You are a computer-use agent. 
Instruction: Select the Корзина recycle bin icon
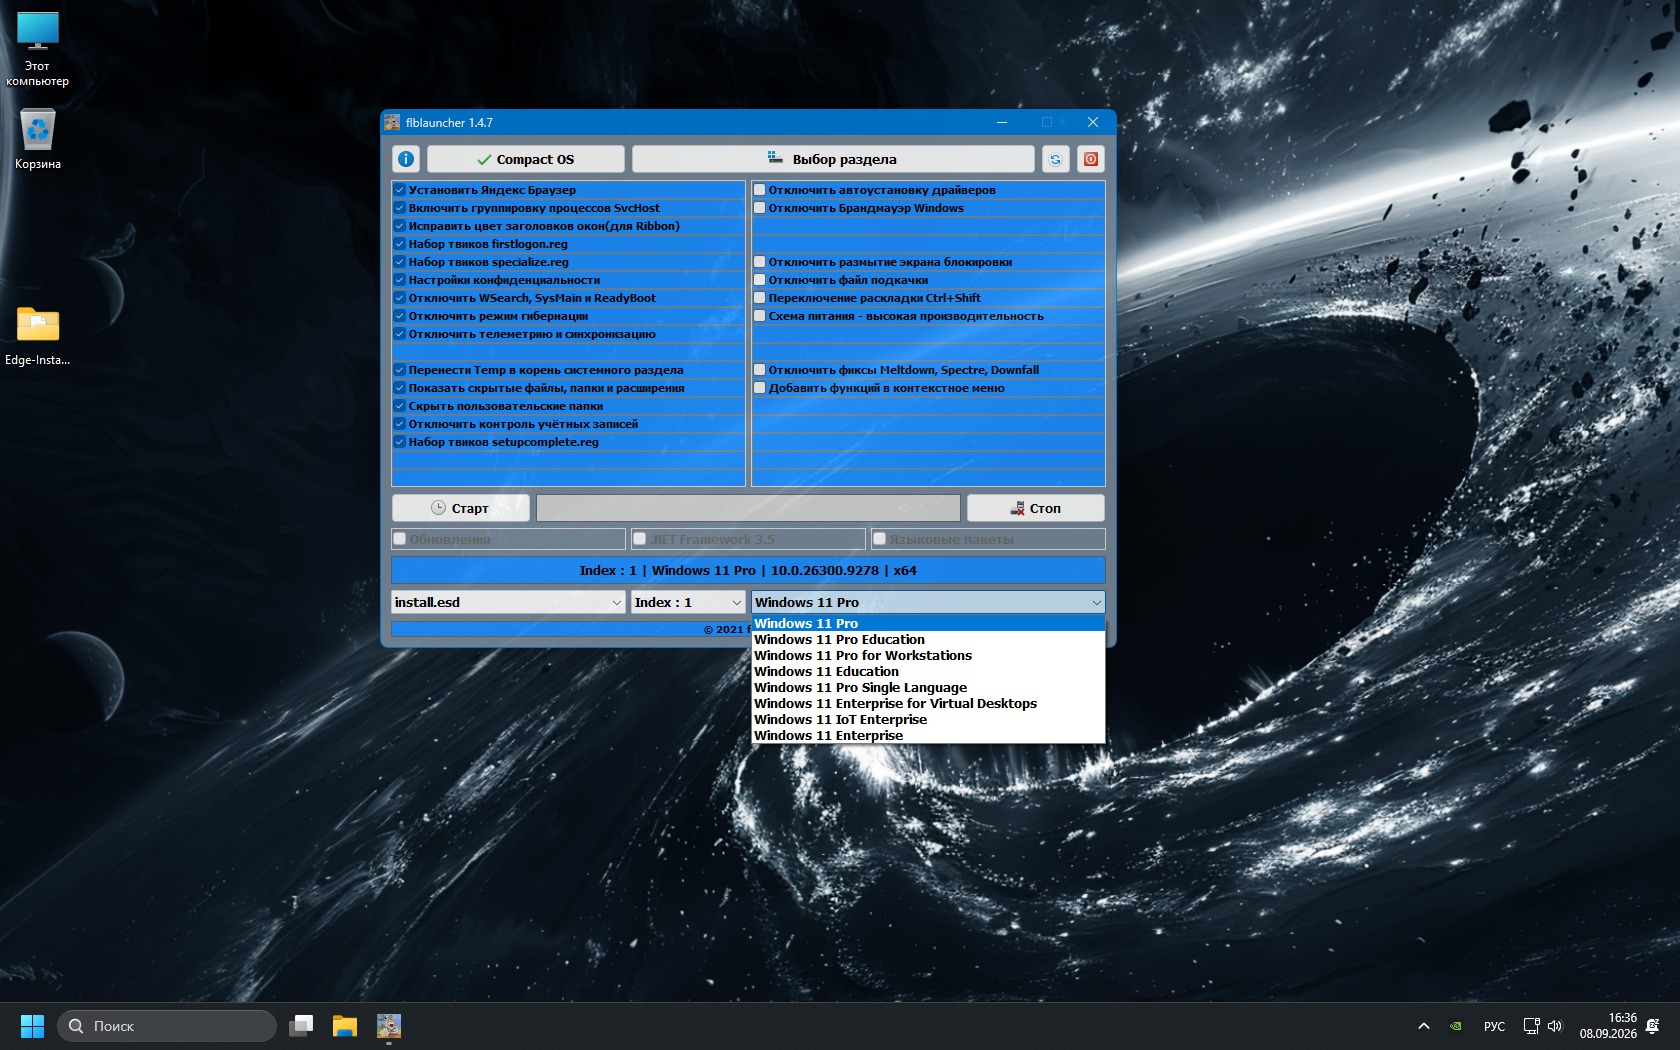point(38,139)
